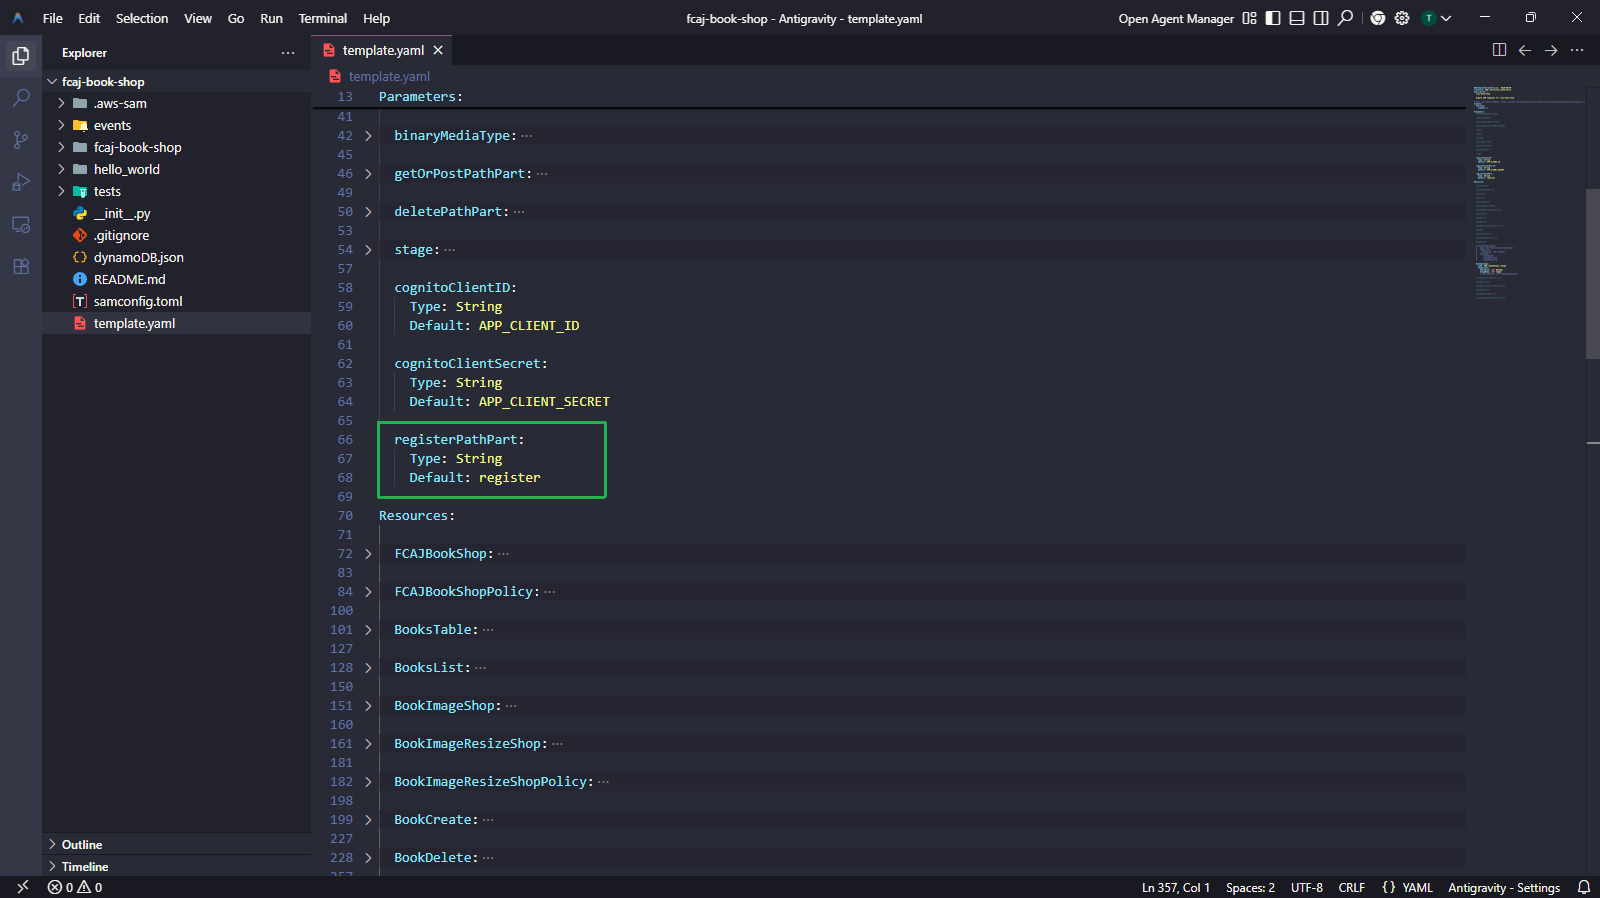Close the template.yaml editor tab
This screenshot has height=898, width=1600.
(438, 50)
